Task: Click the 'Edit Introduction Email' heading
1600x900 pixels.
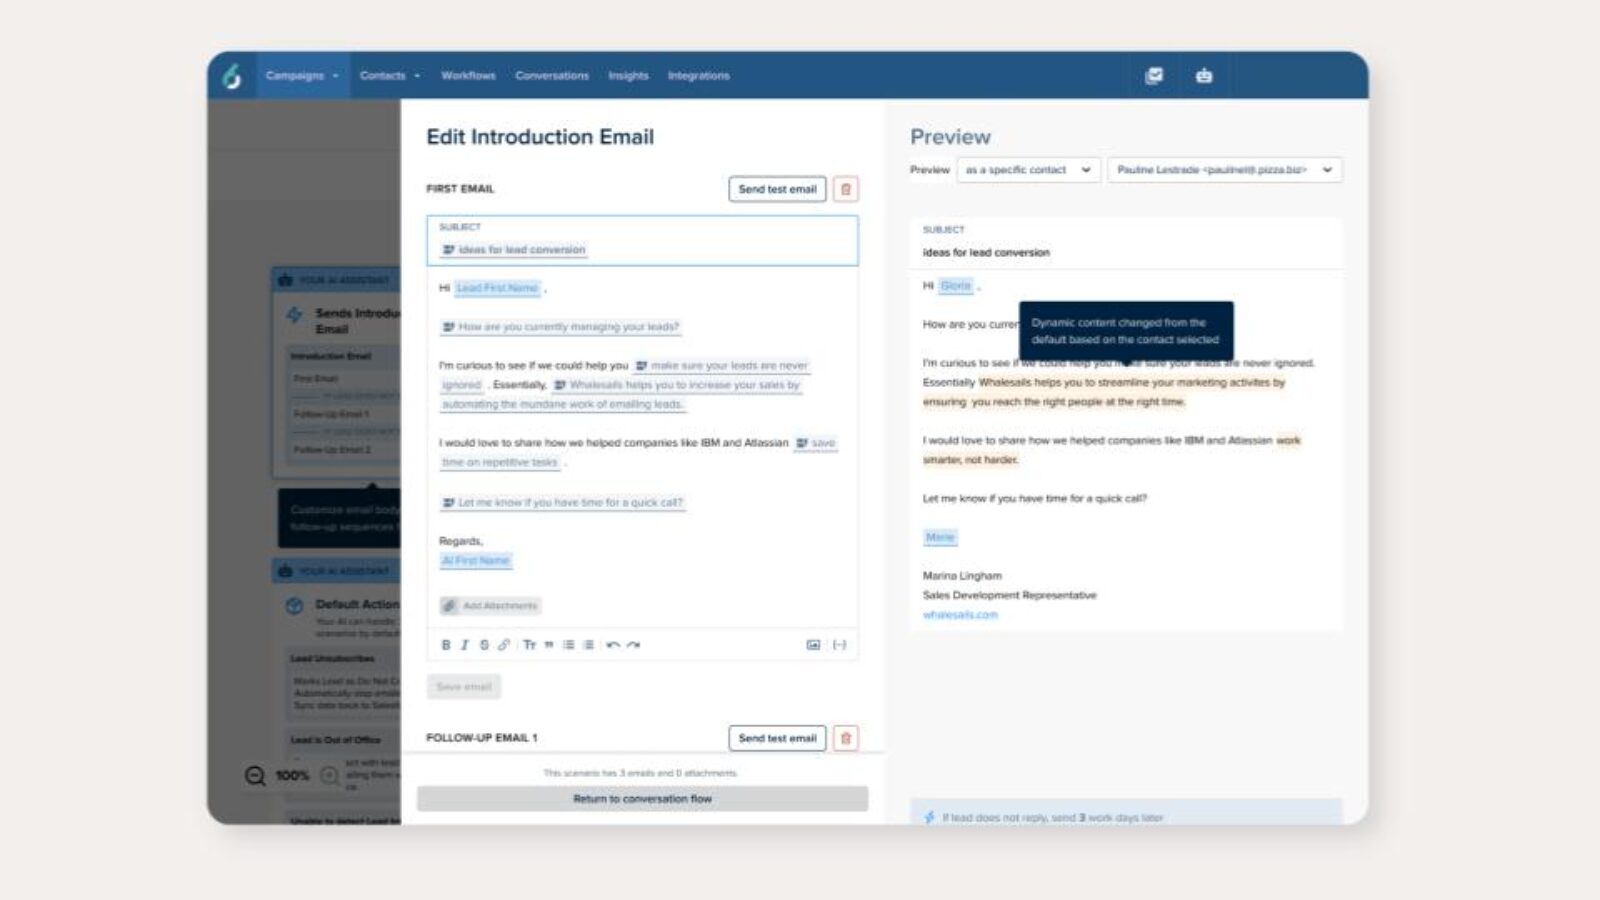Action: [540, 137]
